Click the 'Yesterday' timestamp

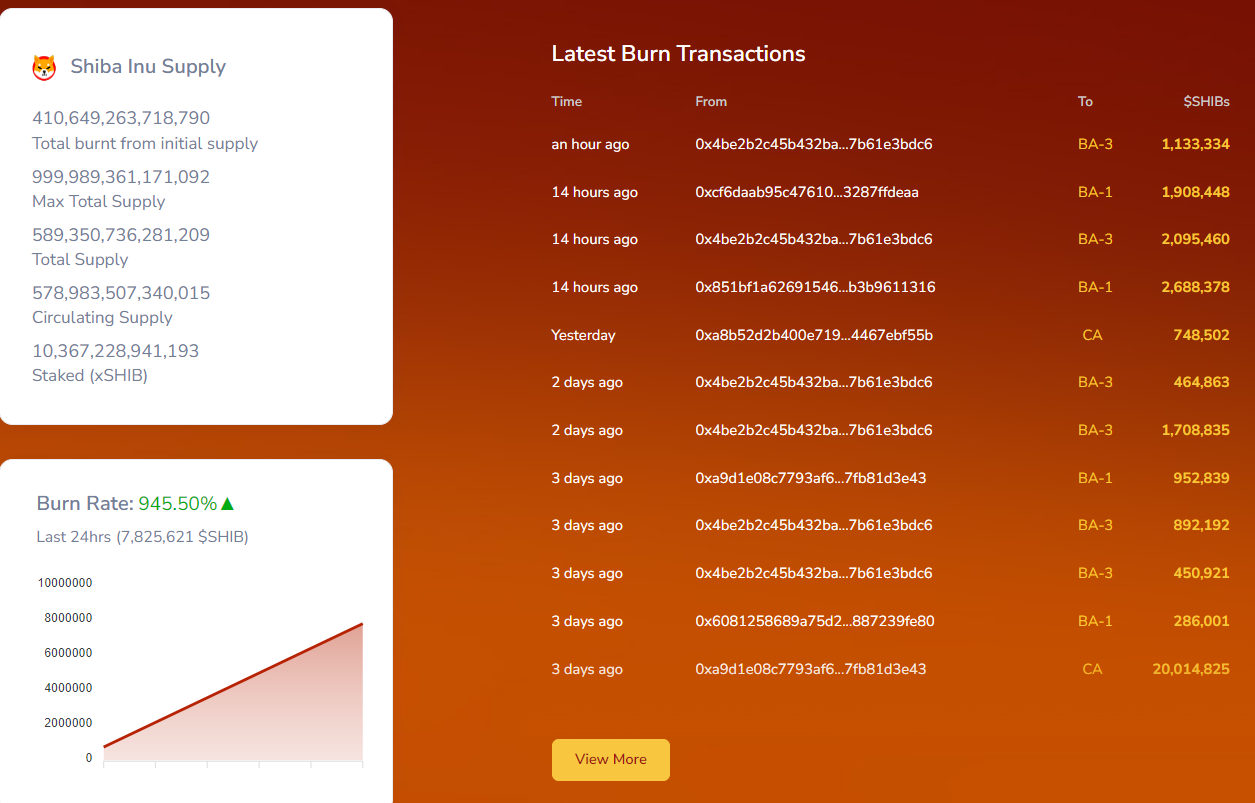click(583, 335)
